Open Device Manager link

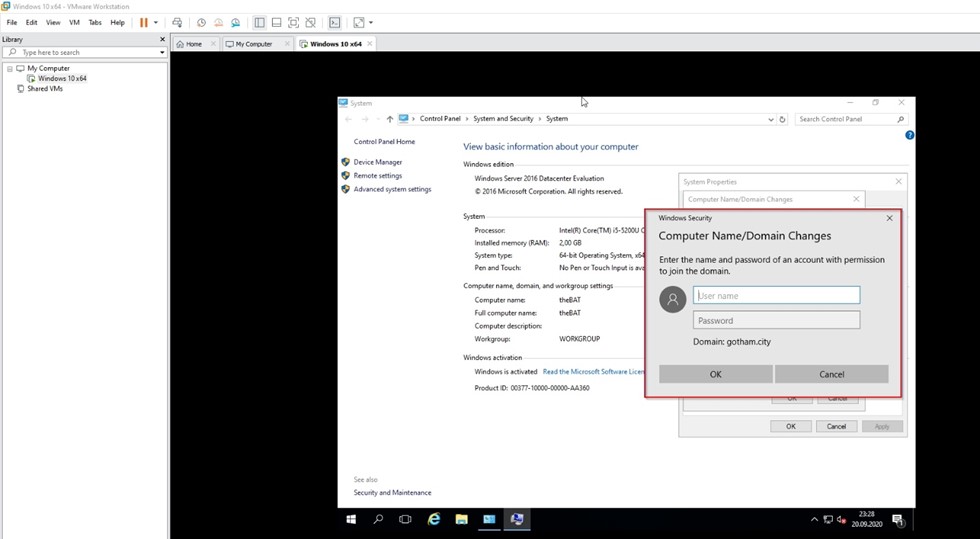click(x=378, y=162)
